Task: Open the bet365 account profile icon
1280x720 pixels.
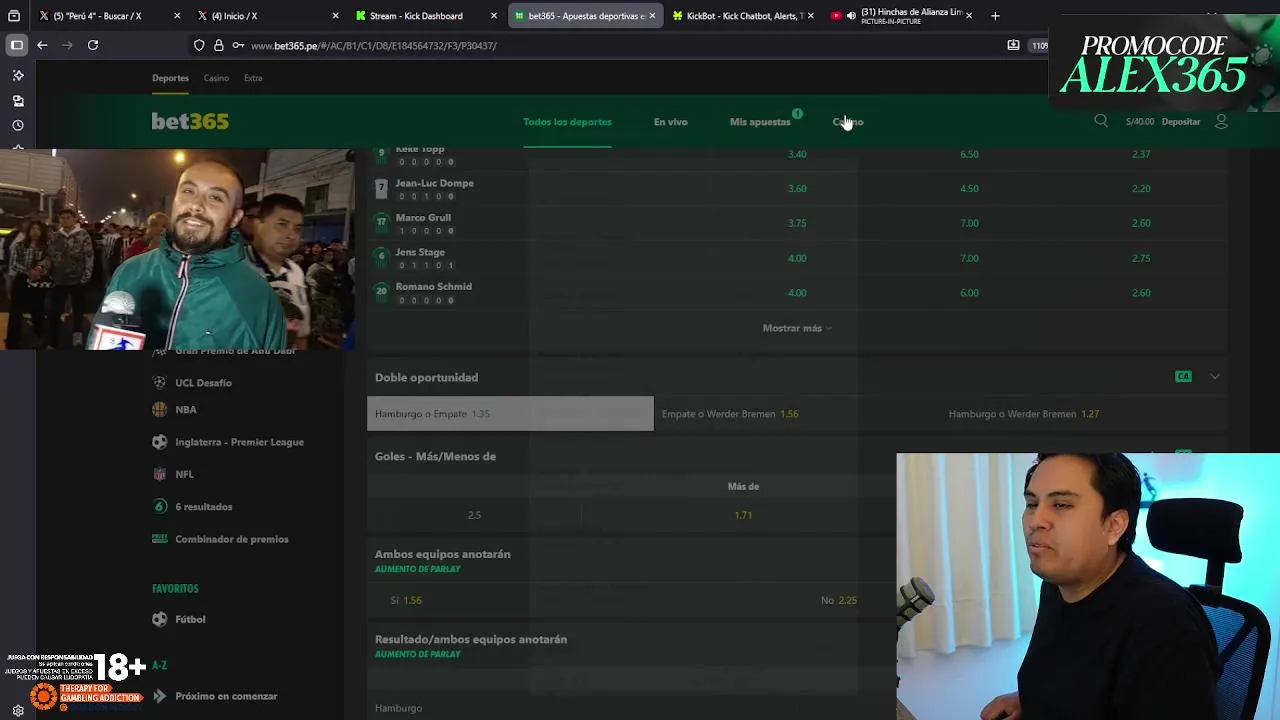Action: pos(1221,121)
